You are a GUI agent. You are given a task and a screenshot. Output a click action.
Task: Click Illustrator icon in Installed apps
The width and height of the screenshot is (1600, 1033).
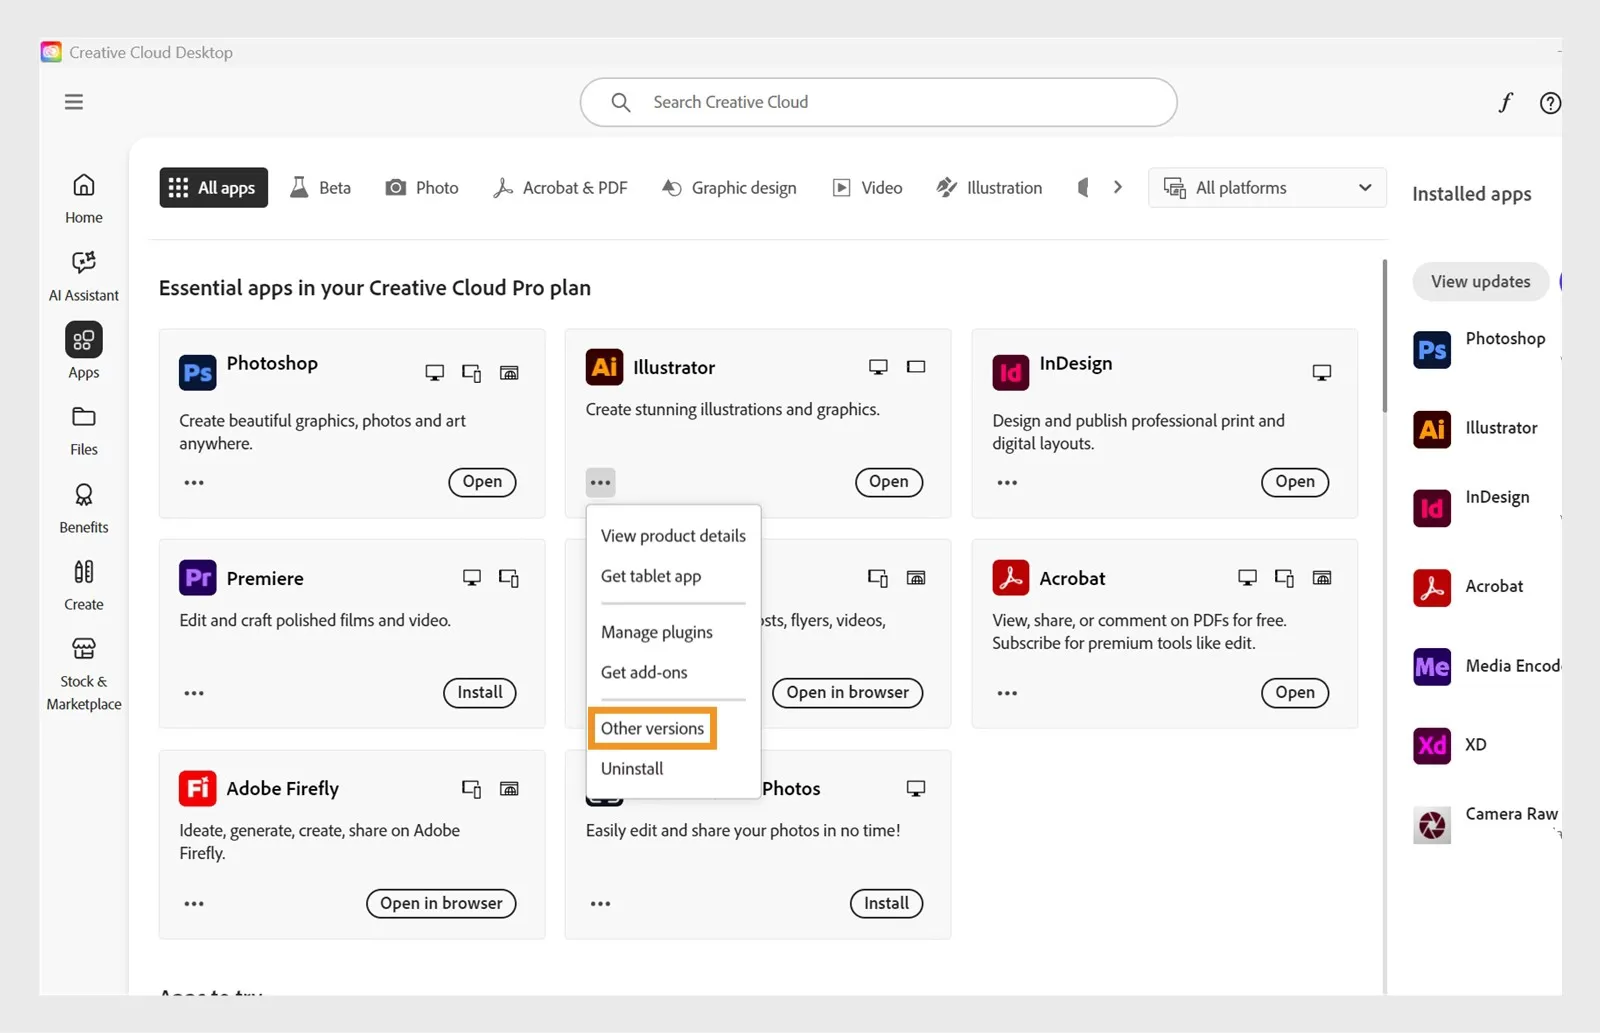pos(1432,429)
